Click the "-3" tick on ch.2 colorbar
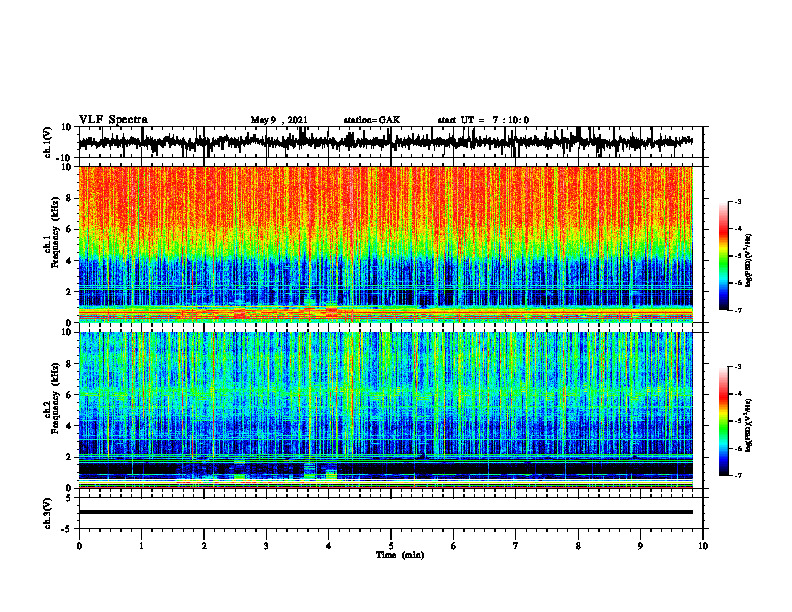Image resolution: width=792 pixels, height=612 pixels. (x=738, y=367)
